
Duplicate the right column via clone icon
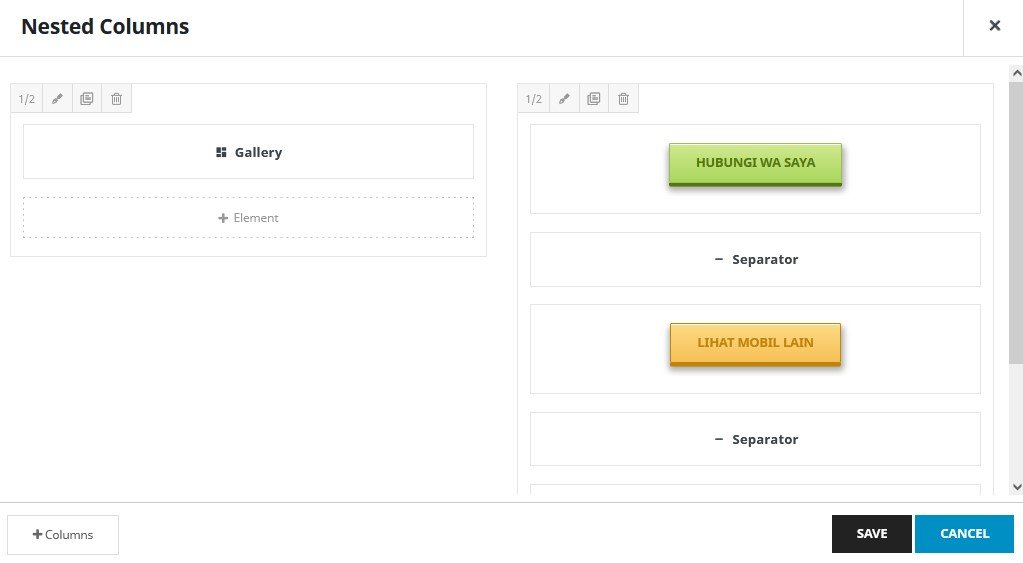coord(594,99)
